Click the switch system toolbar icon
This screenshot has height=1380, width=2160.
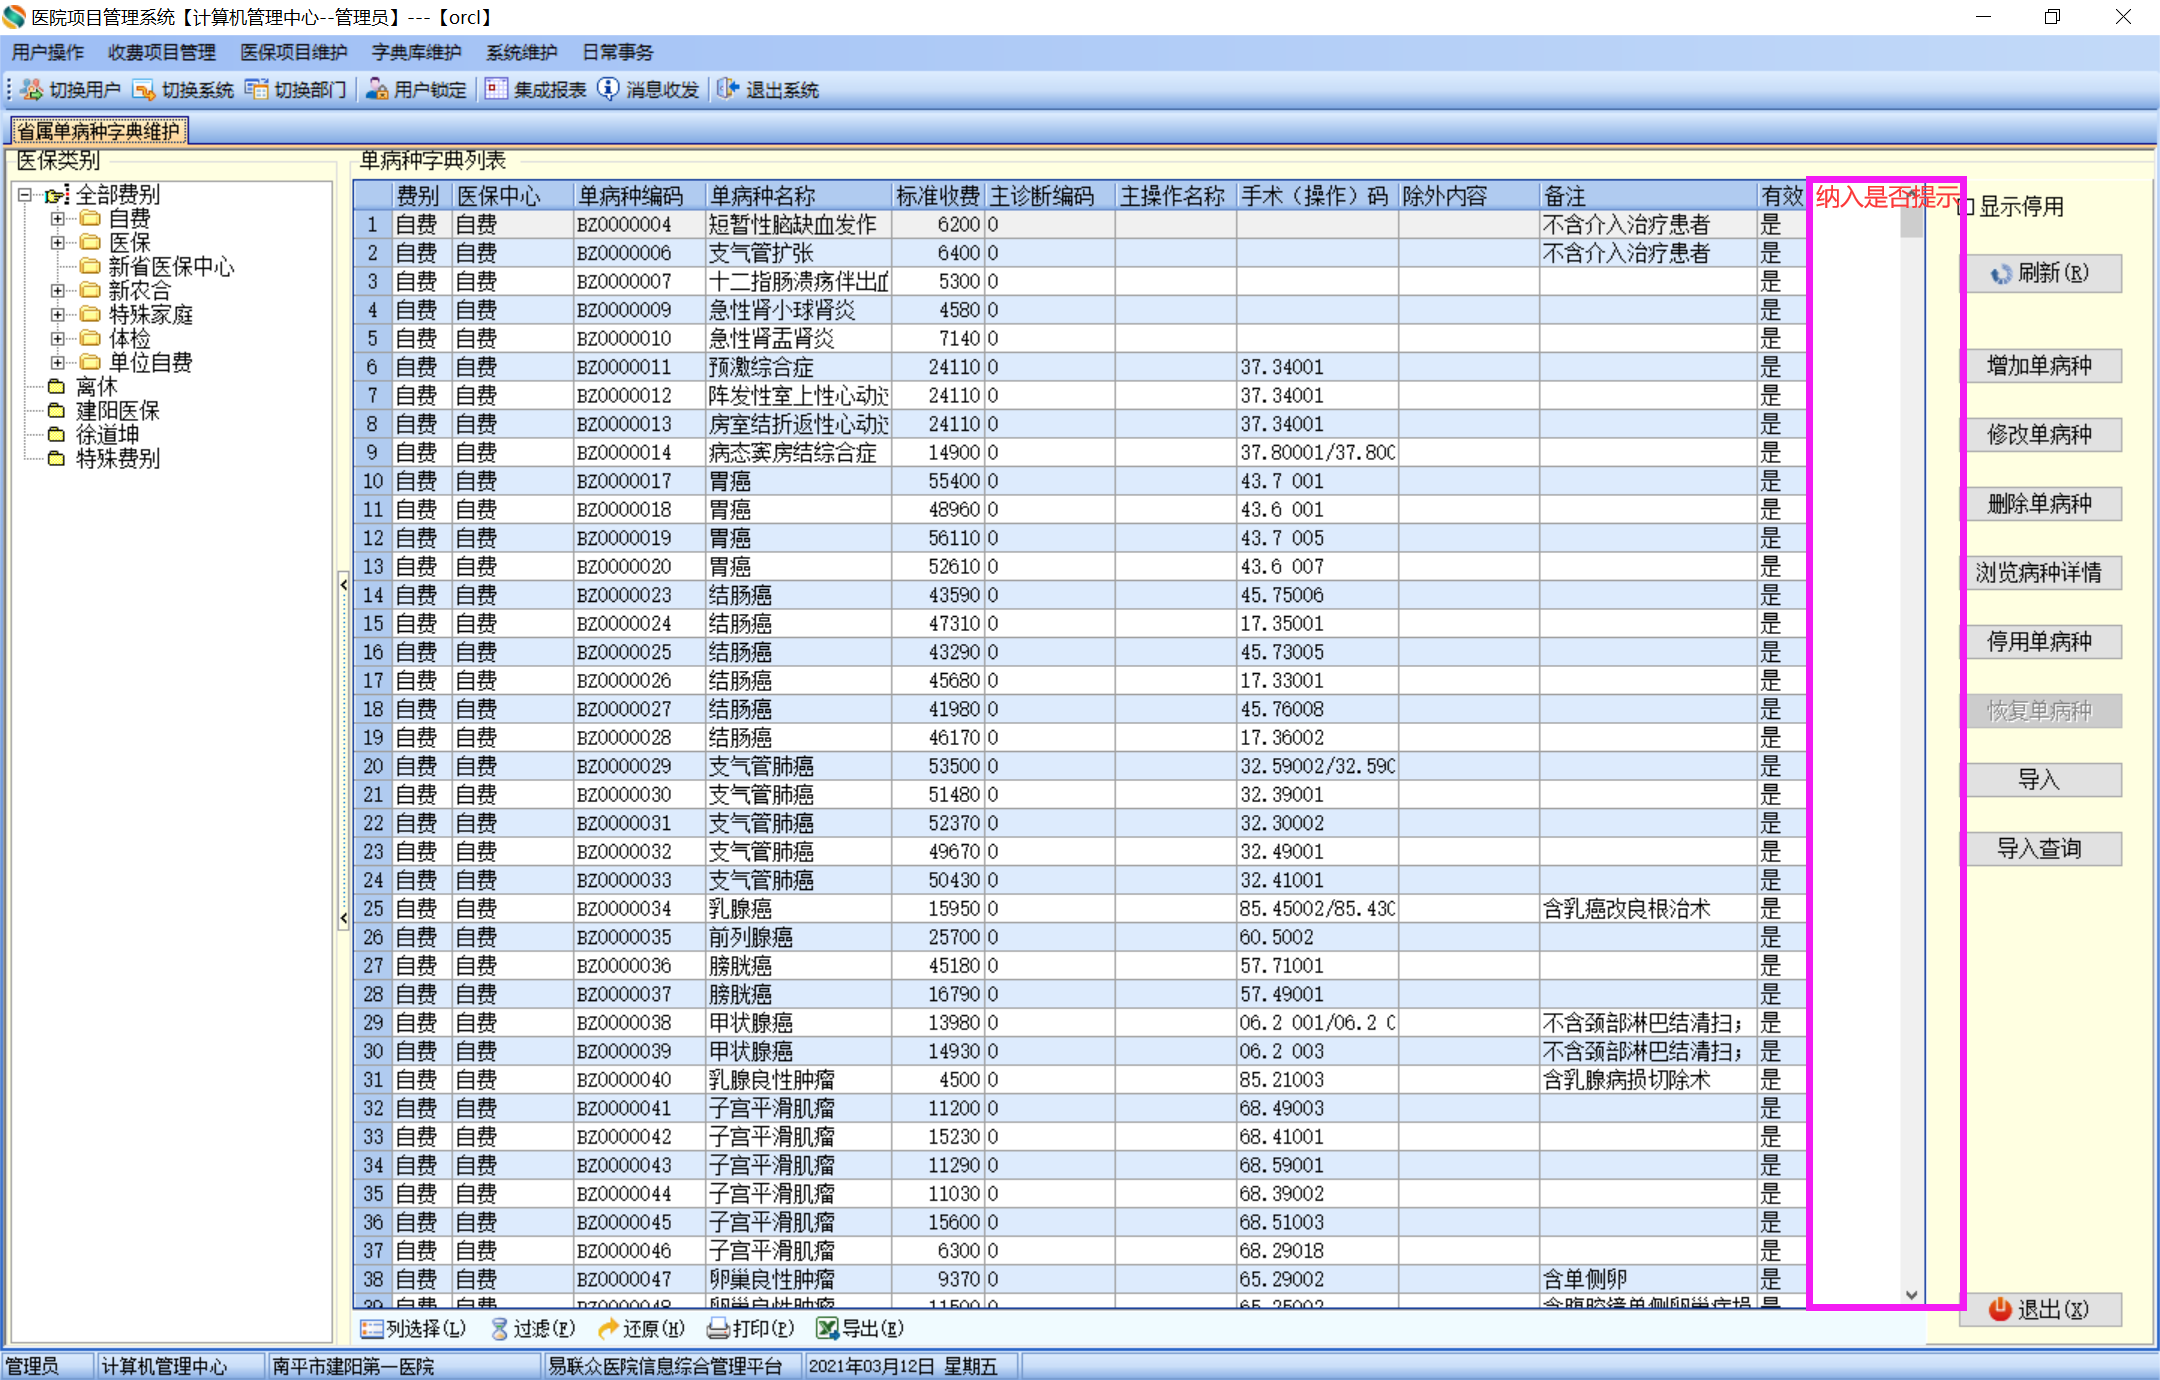[144, 90]
